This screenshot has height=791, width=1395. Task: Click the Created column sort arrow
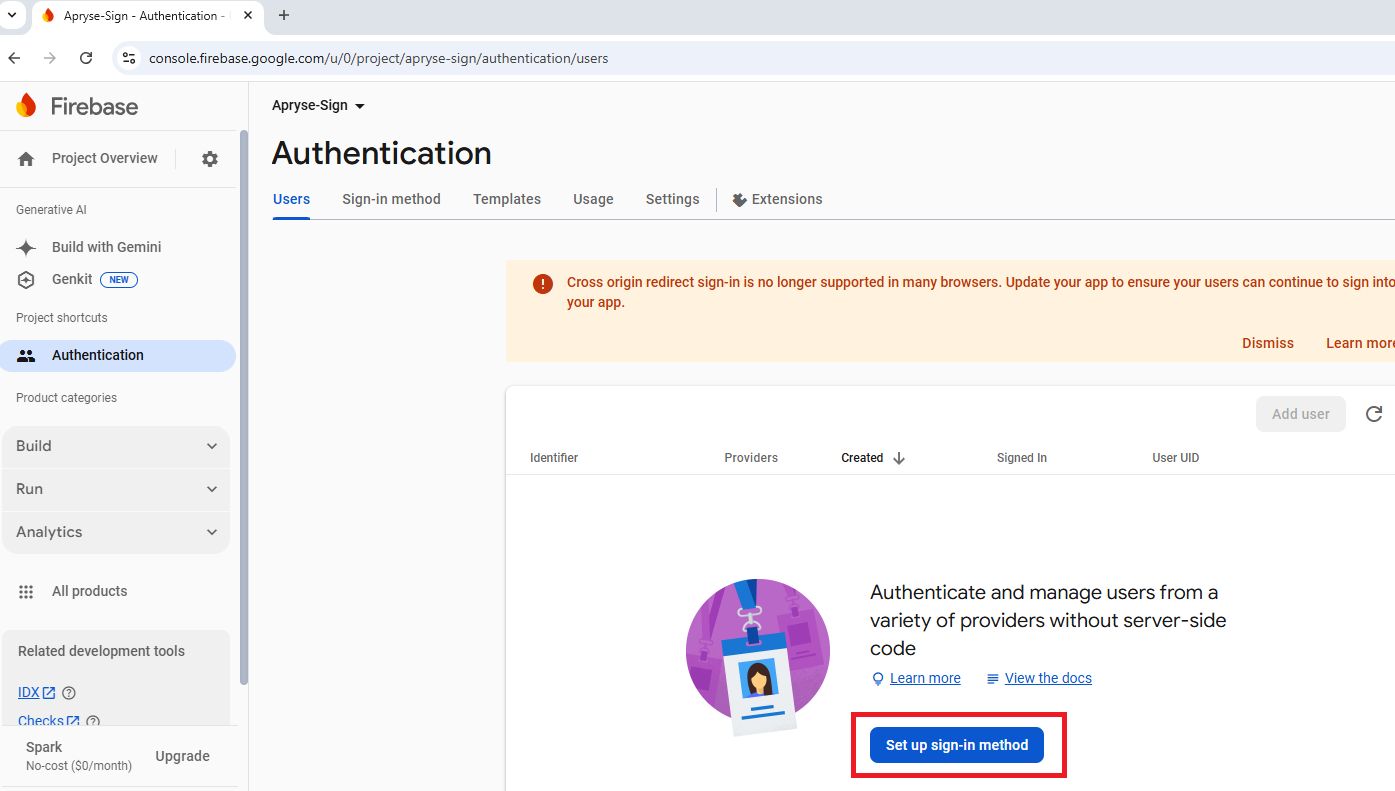tap(899, 458)
